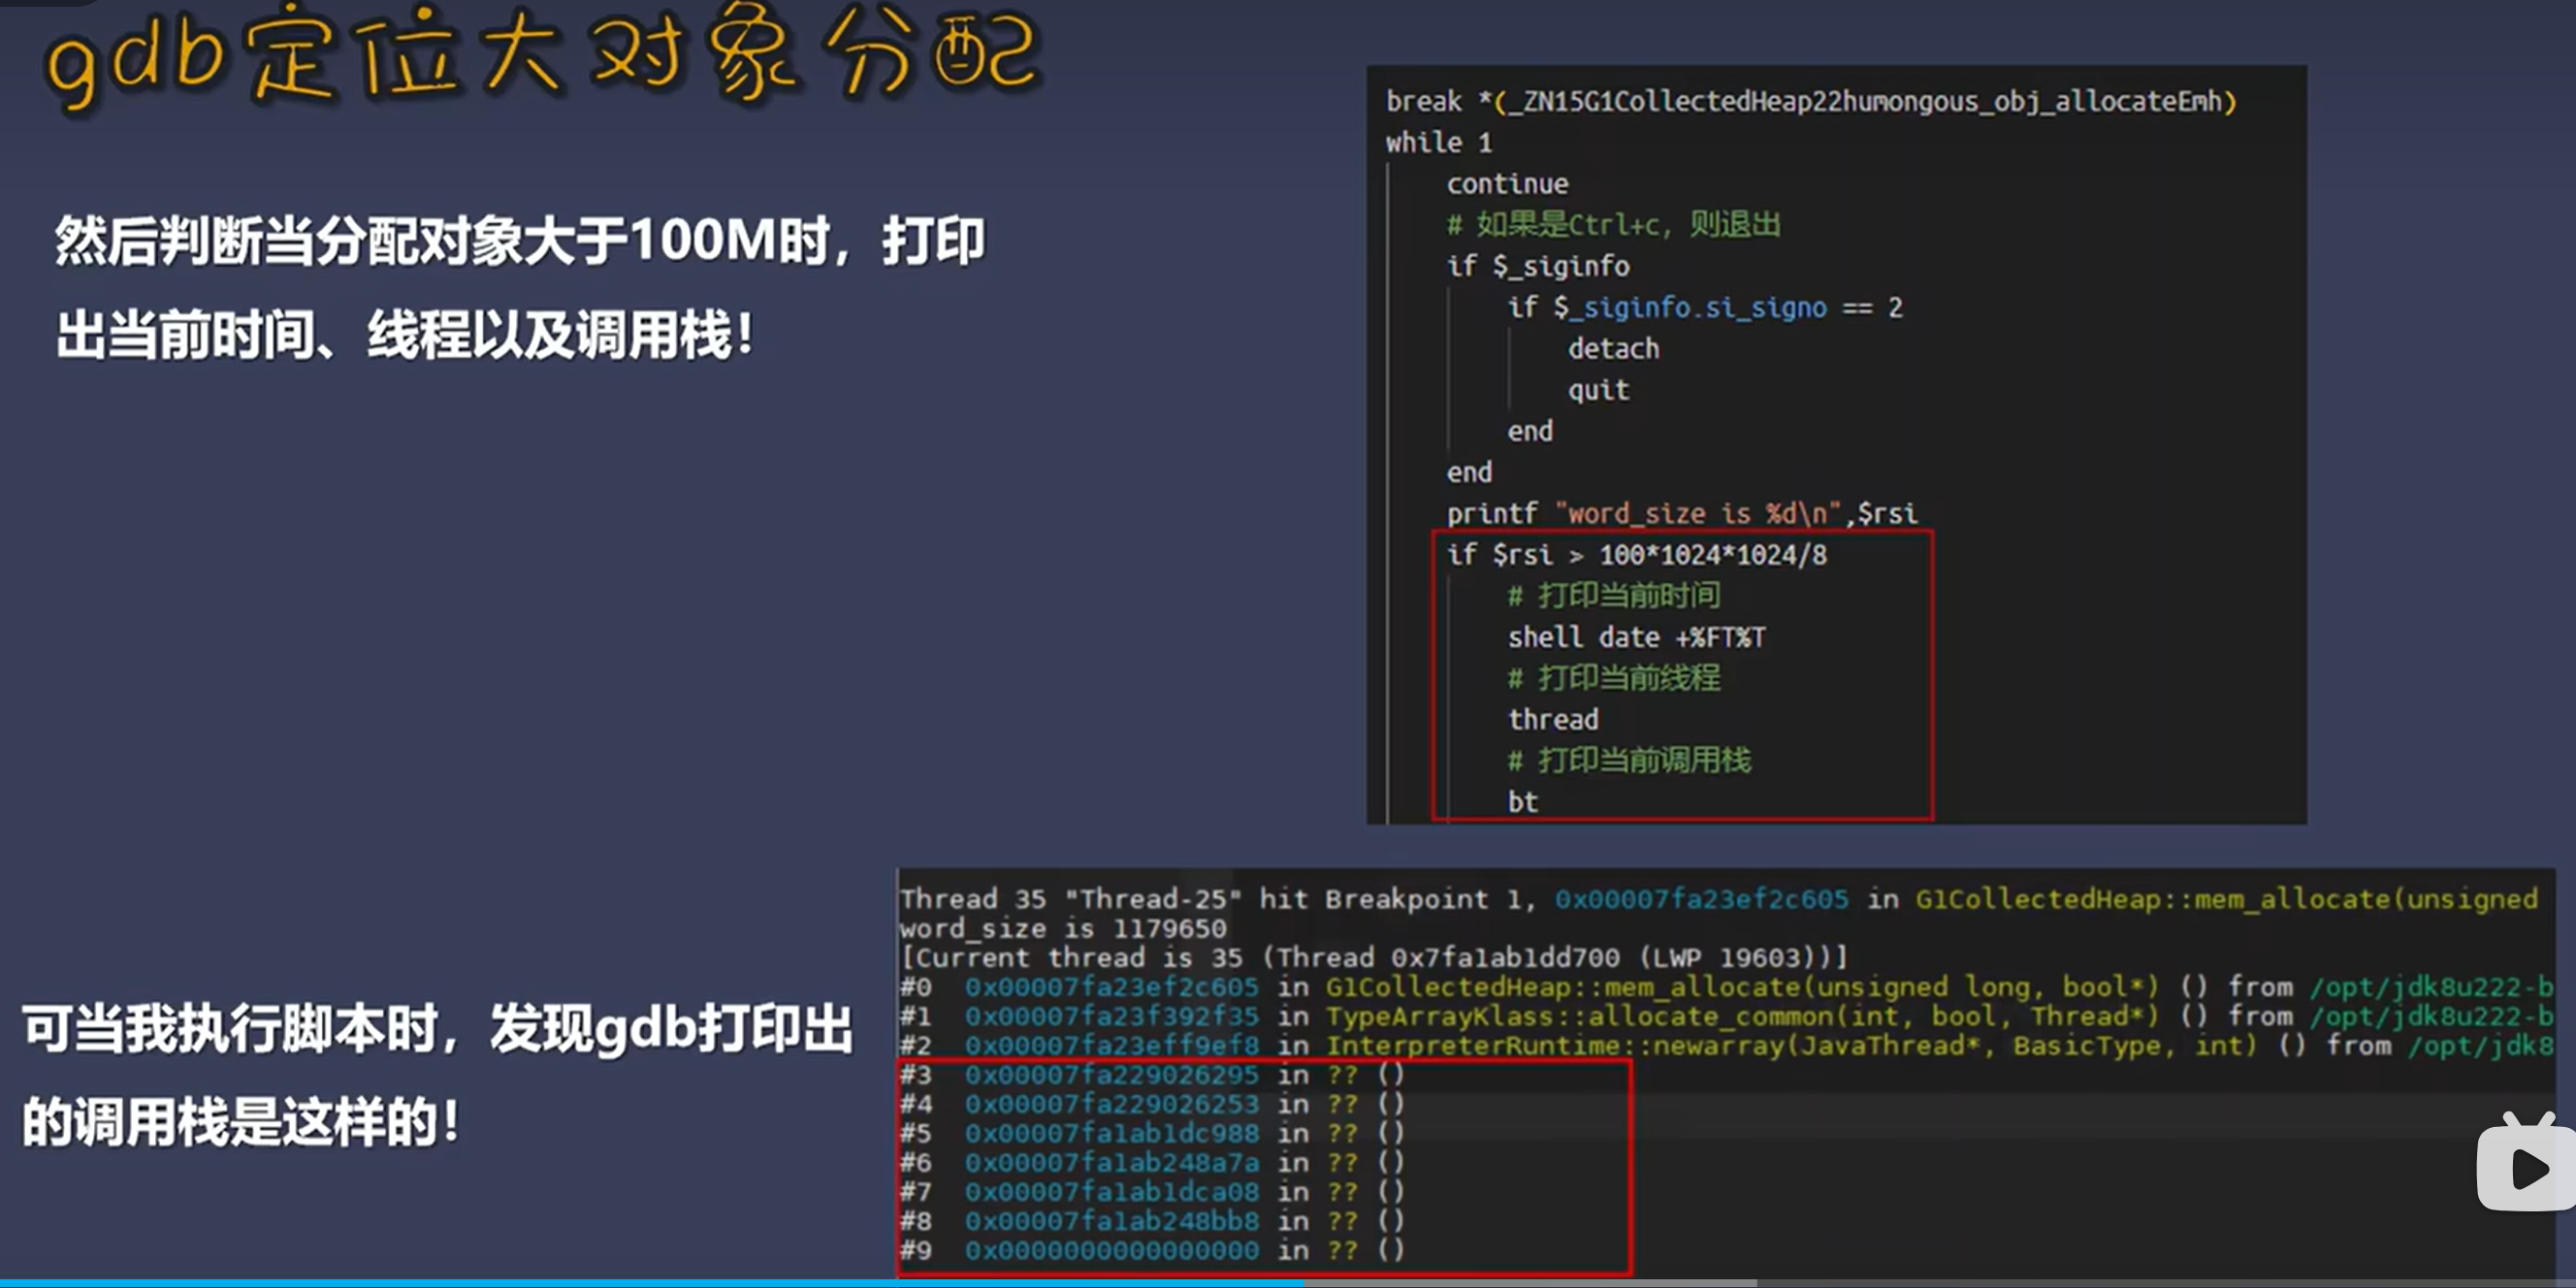
Task: Click last frame #9 with zero address
Action: pyautogui.click(x=1111, y=1251)
